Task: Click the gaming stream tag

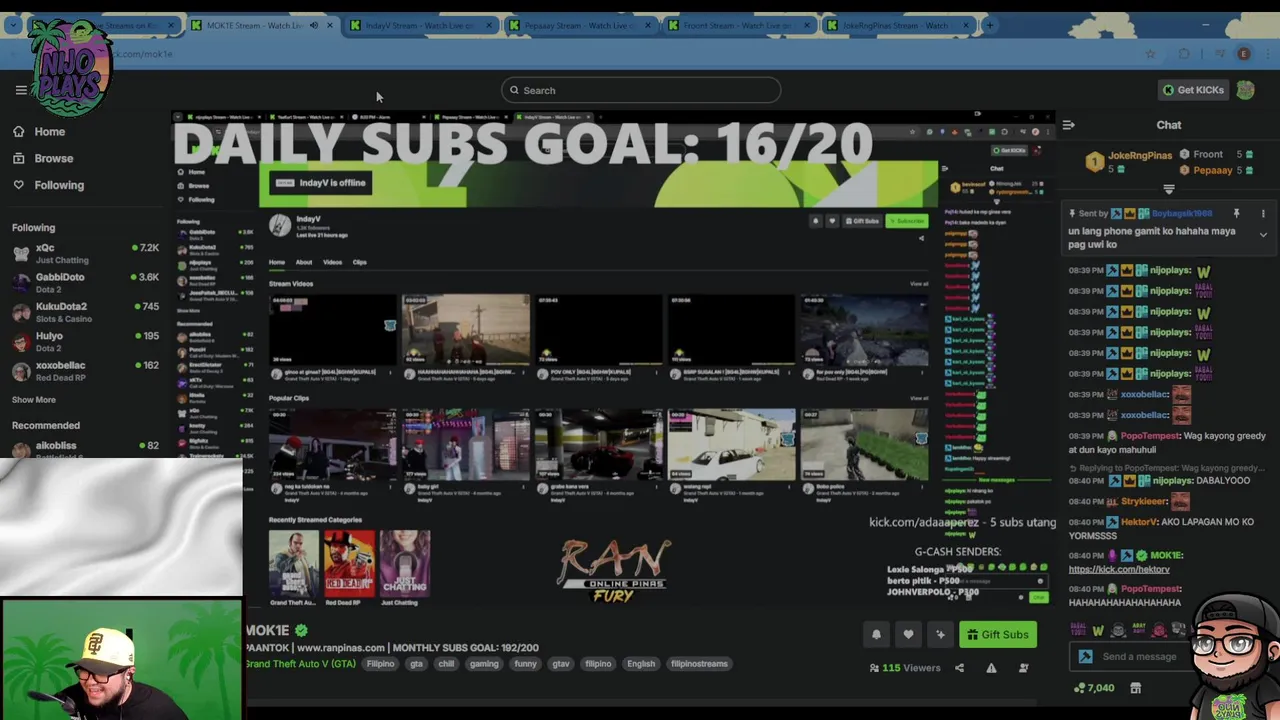Action: tap(484, 664)
